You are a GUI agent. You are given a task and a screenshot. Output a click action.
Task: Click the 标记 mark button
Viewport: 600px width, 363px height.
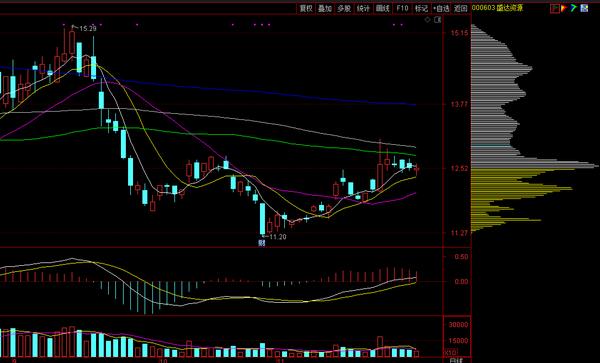click(x=421, y=8)
